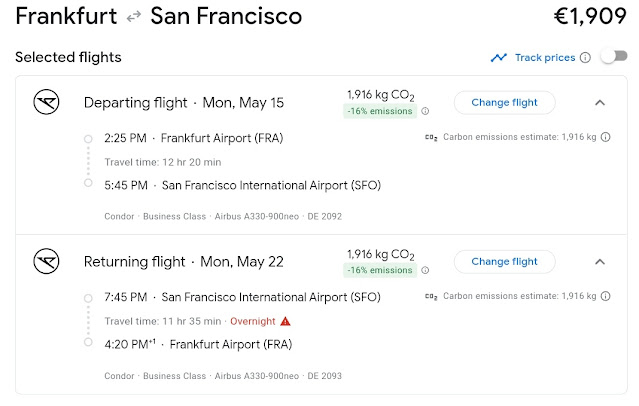Screen dimensions: 639x406
Task: Click departing carbon emissions estimate info icon
Action: [606, 137]
